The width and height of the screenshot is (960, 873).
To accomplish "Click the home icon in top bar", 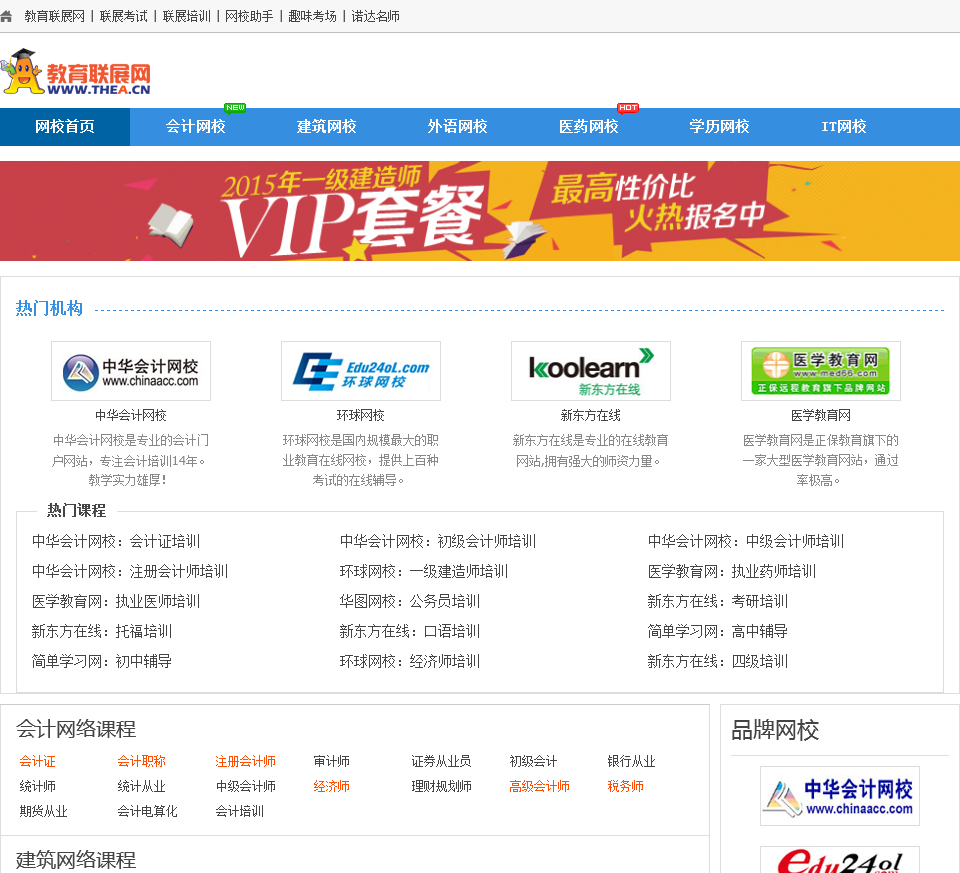I will [x=6, y=17].
